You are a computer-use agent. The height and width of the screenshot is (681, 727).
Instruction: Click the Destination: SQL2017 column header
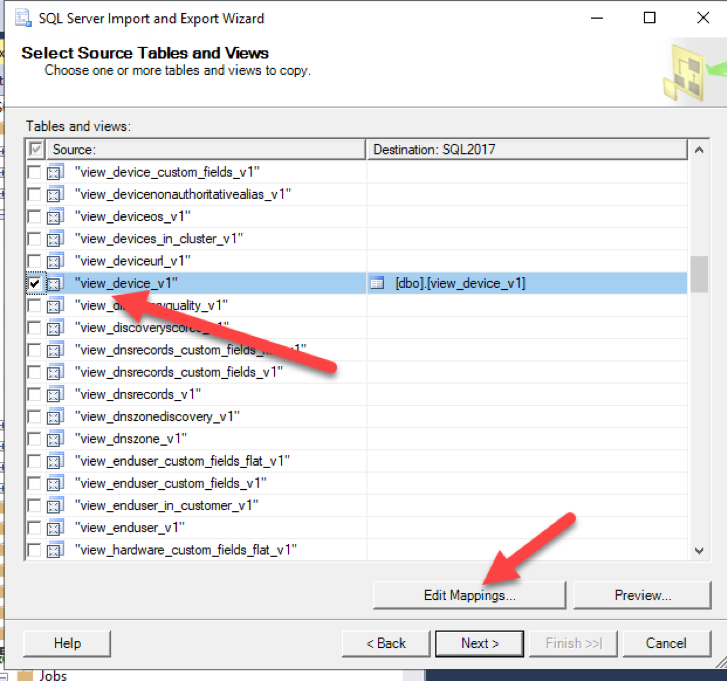[x=525, y=149]
